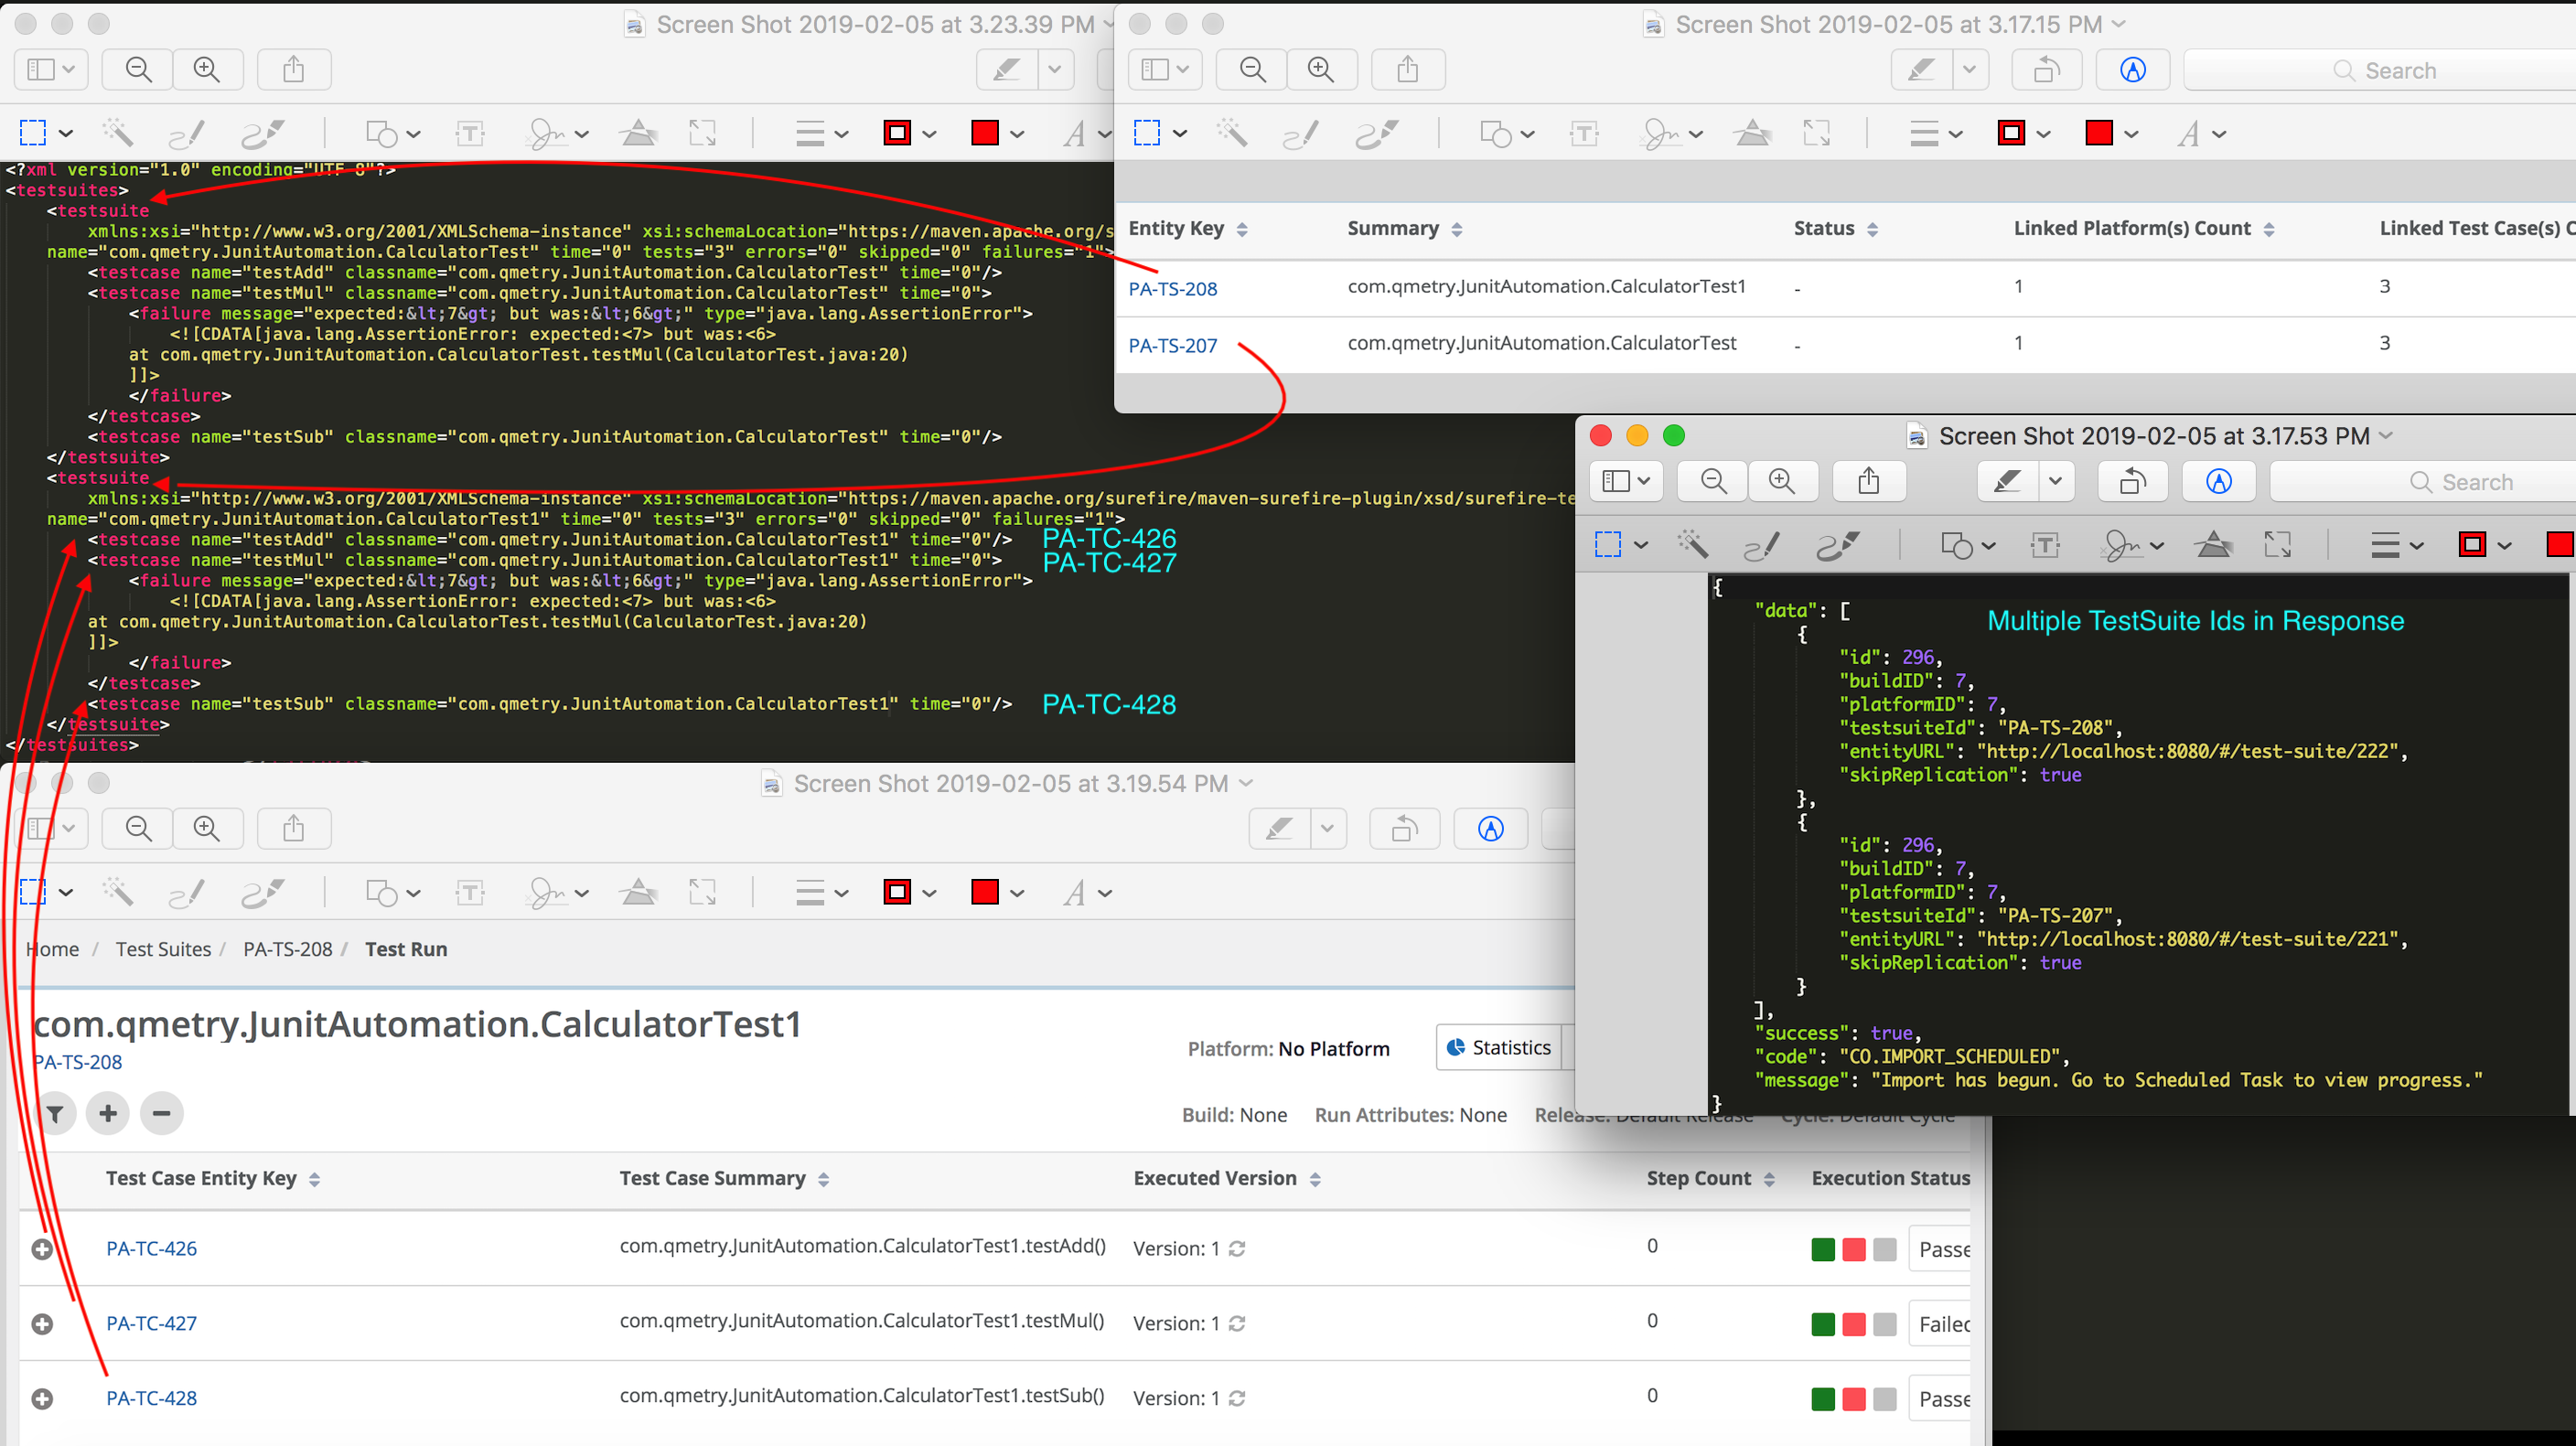
Task: Toggle sort on the Step Count column
Action: [x=1769, y=1178]
